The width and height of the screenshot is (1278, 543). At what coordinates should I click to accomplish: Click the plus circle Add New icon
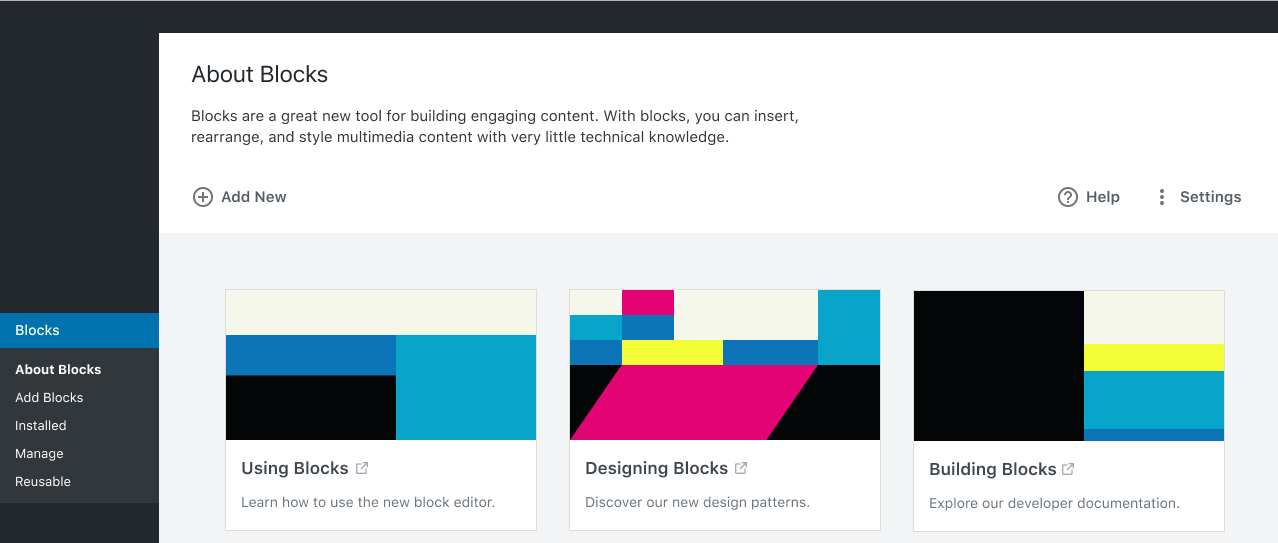[x=203, y=197]
